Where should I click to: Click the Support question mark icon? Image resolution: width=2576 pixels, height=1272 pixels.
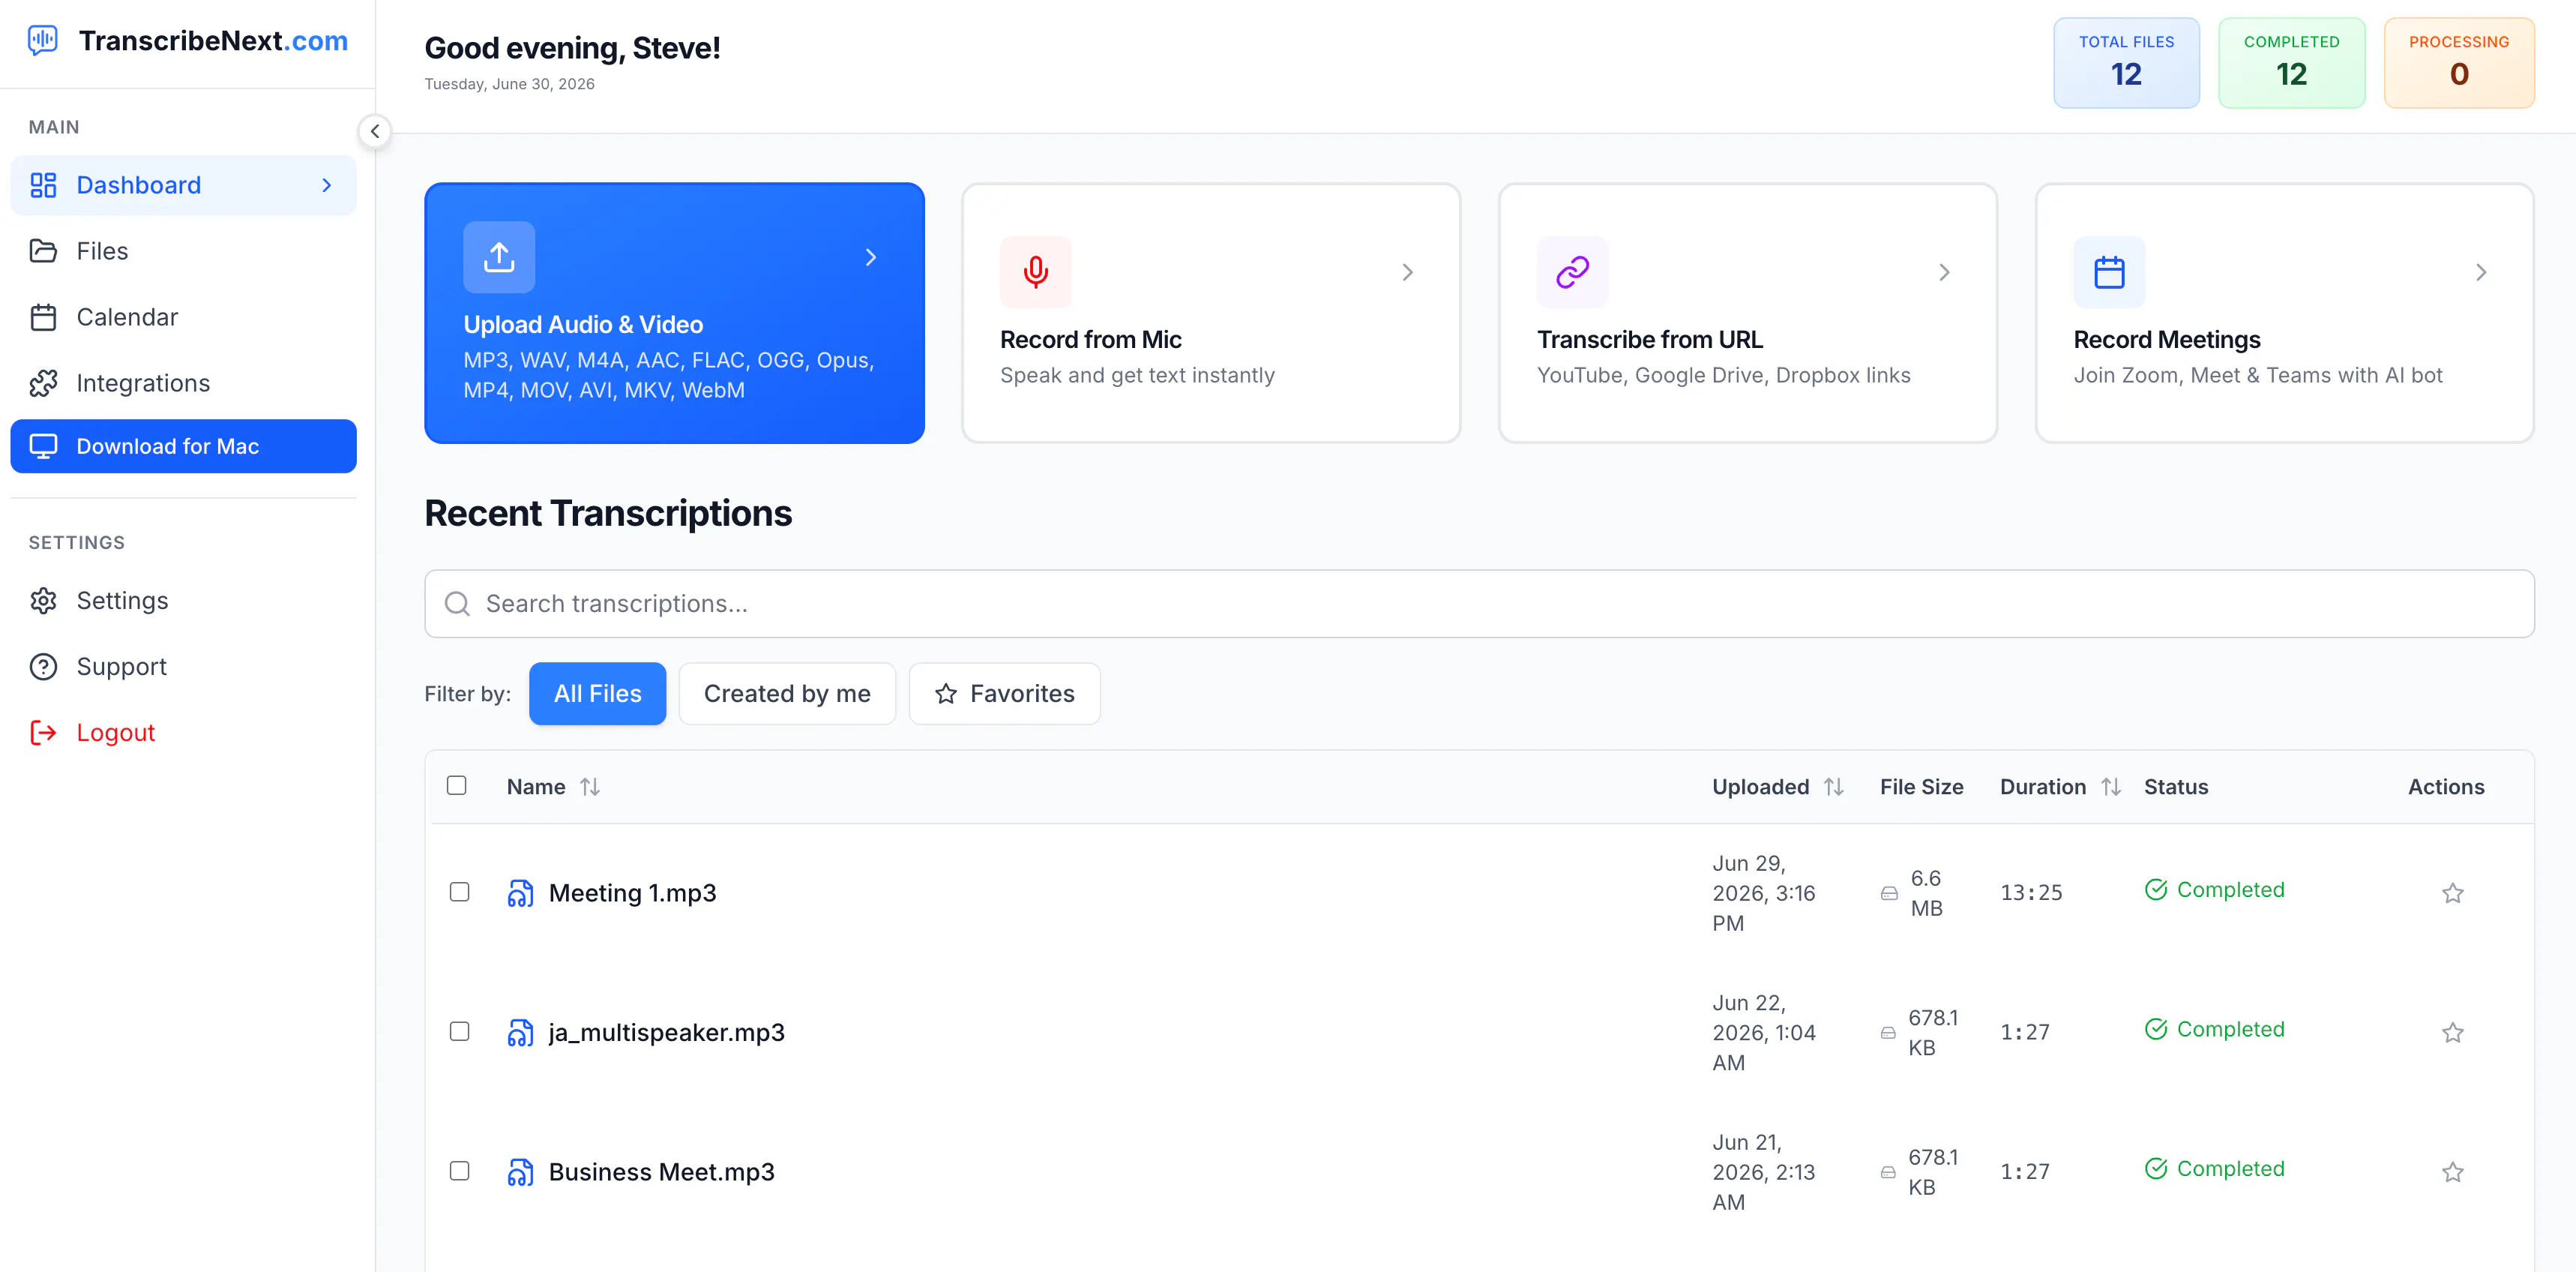coord(43,666)
